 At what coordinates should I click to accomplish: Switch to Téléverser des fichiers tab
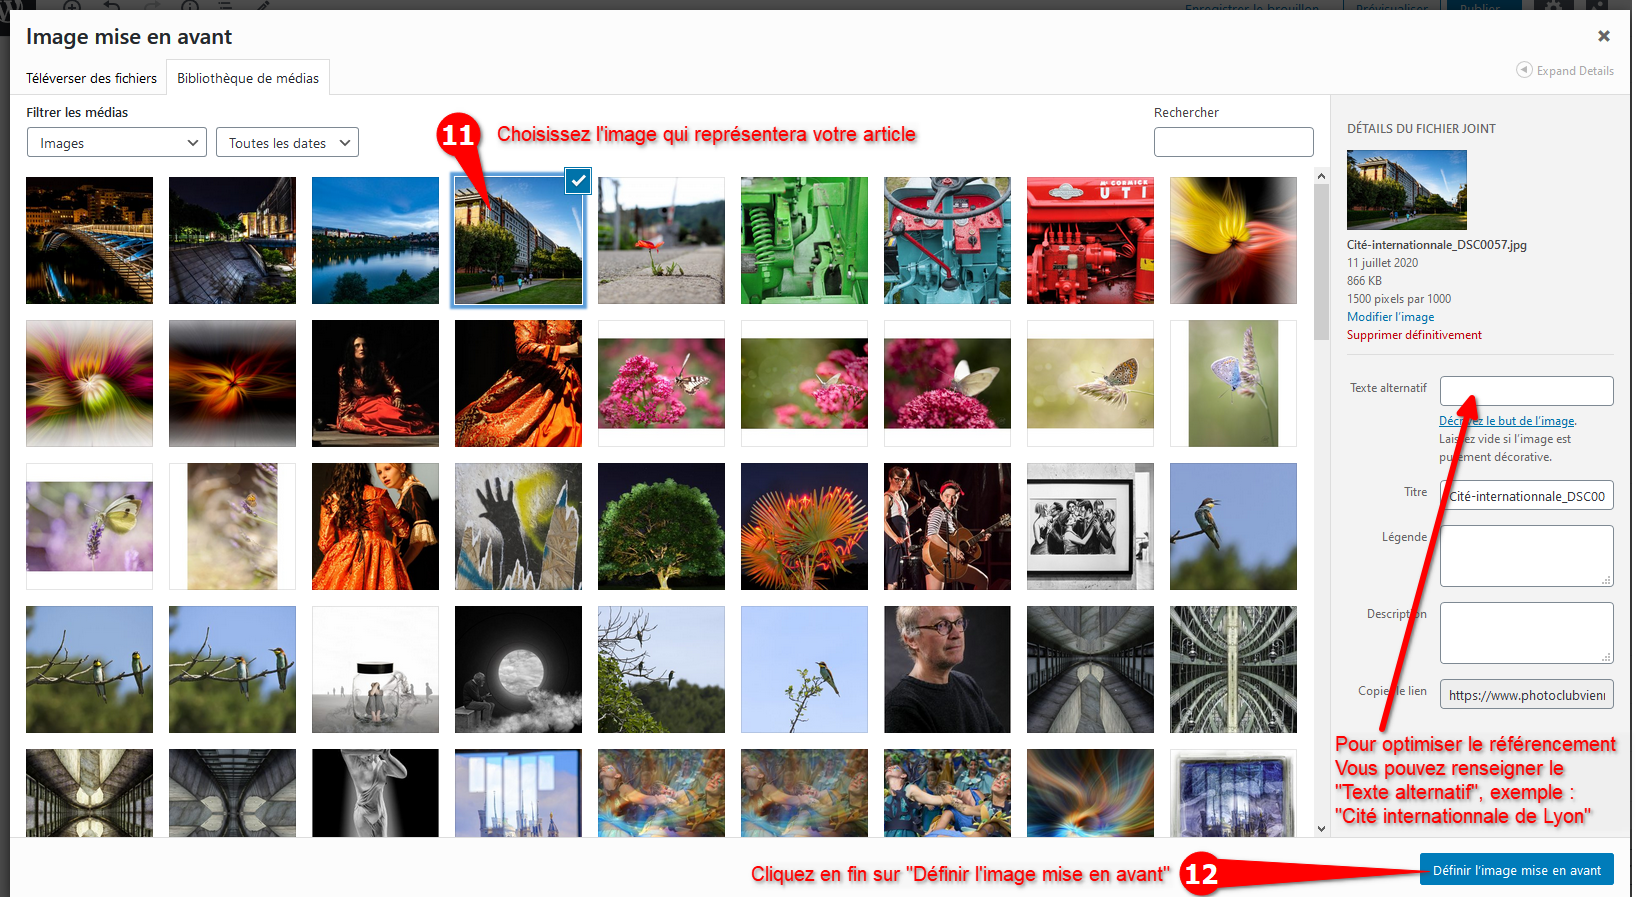click(91, 78)
